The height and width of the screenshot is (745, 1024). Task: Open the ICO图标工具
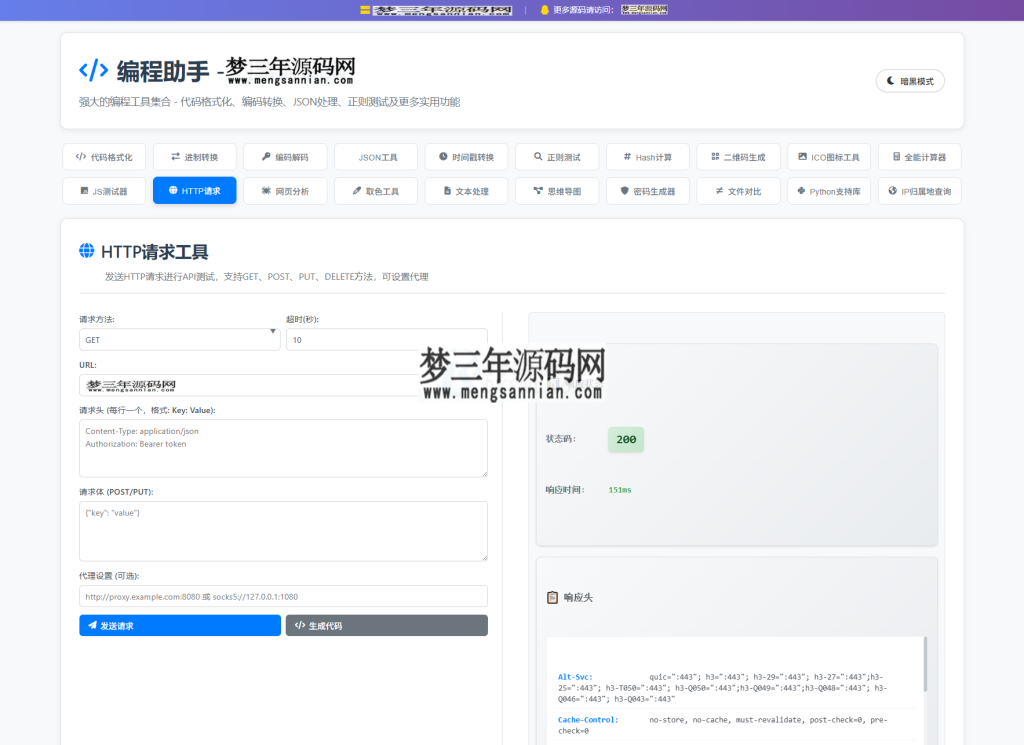[x=829, y=156]
